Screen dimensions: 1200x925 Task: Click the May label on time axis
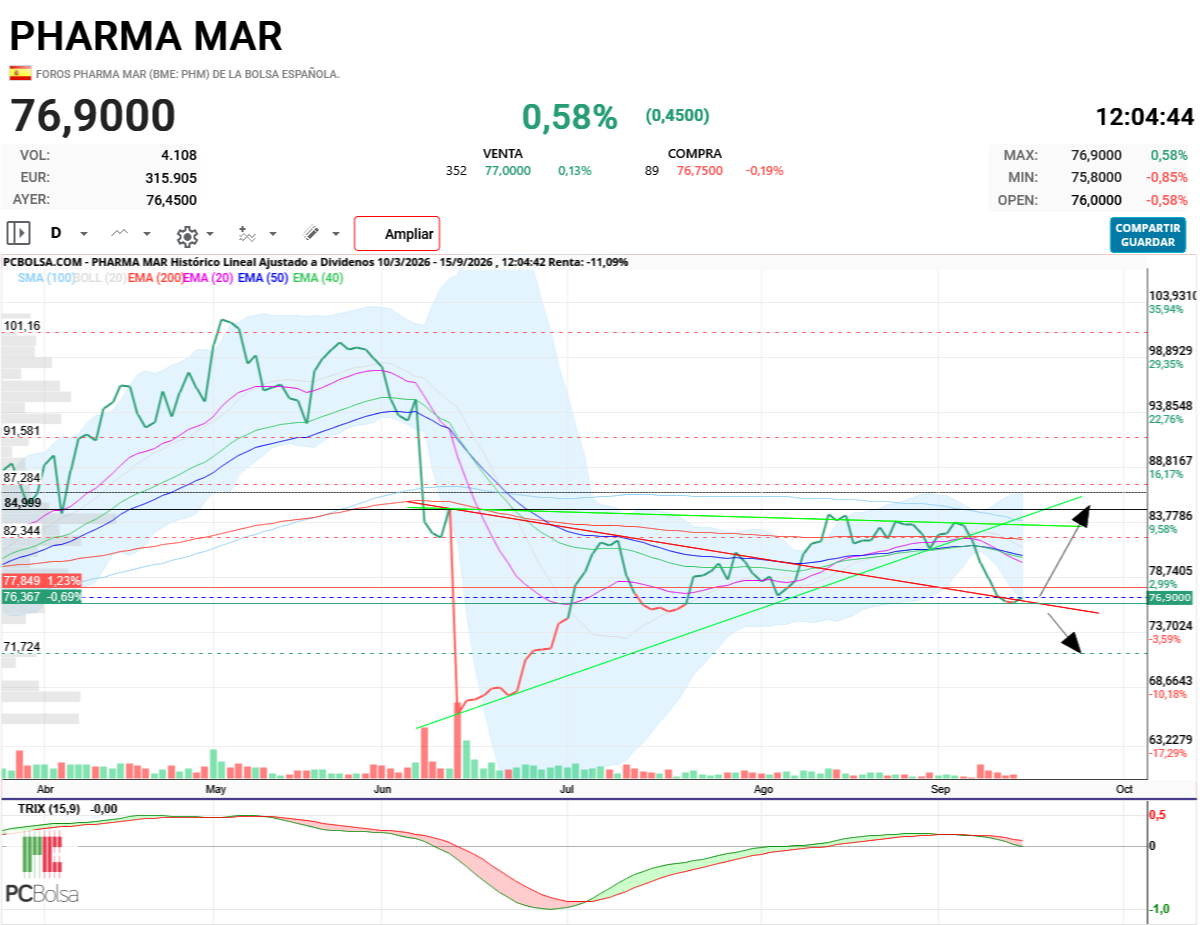[x=215, y=789]
